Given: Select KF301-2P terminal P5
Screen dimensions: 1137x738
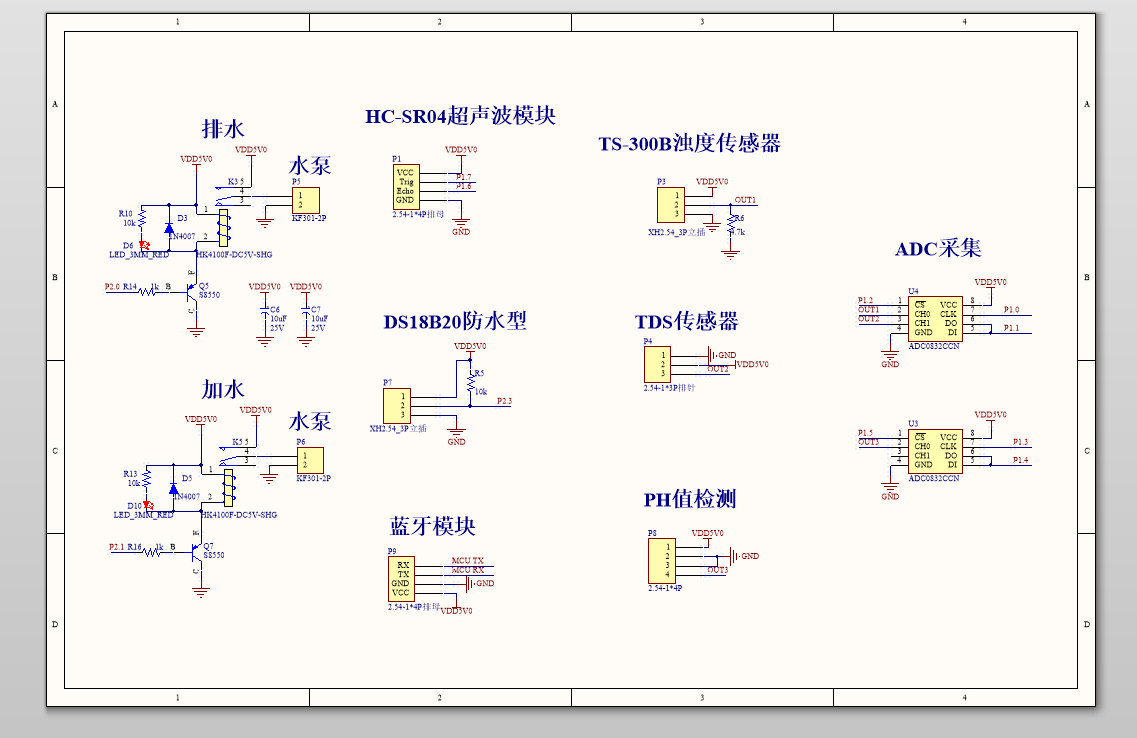Looking at the screenshot, I should tap(306, 199).
